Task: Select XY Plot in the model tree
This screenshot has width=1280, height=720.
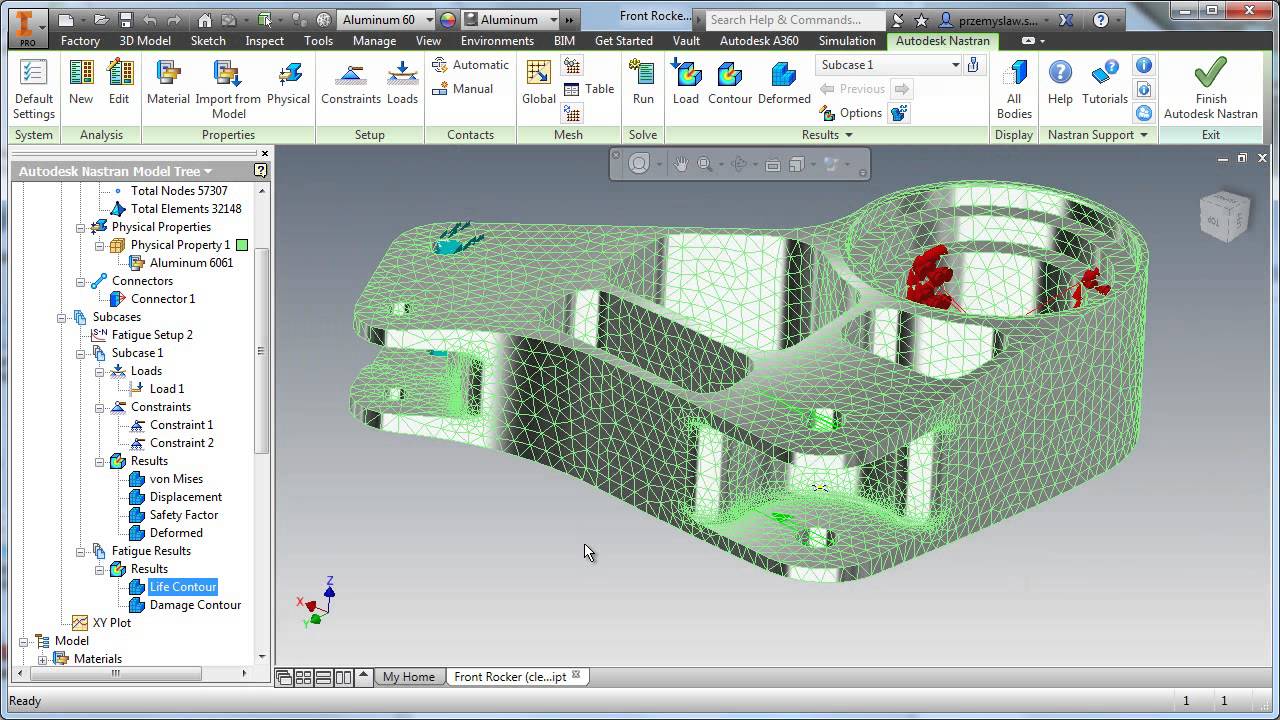Action: coord(112,623)
